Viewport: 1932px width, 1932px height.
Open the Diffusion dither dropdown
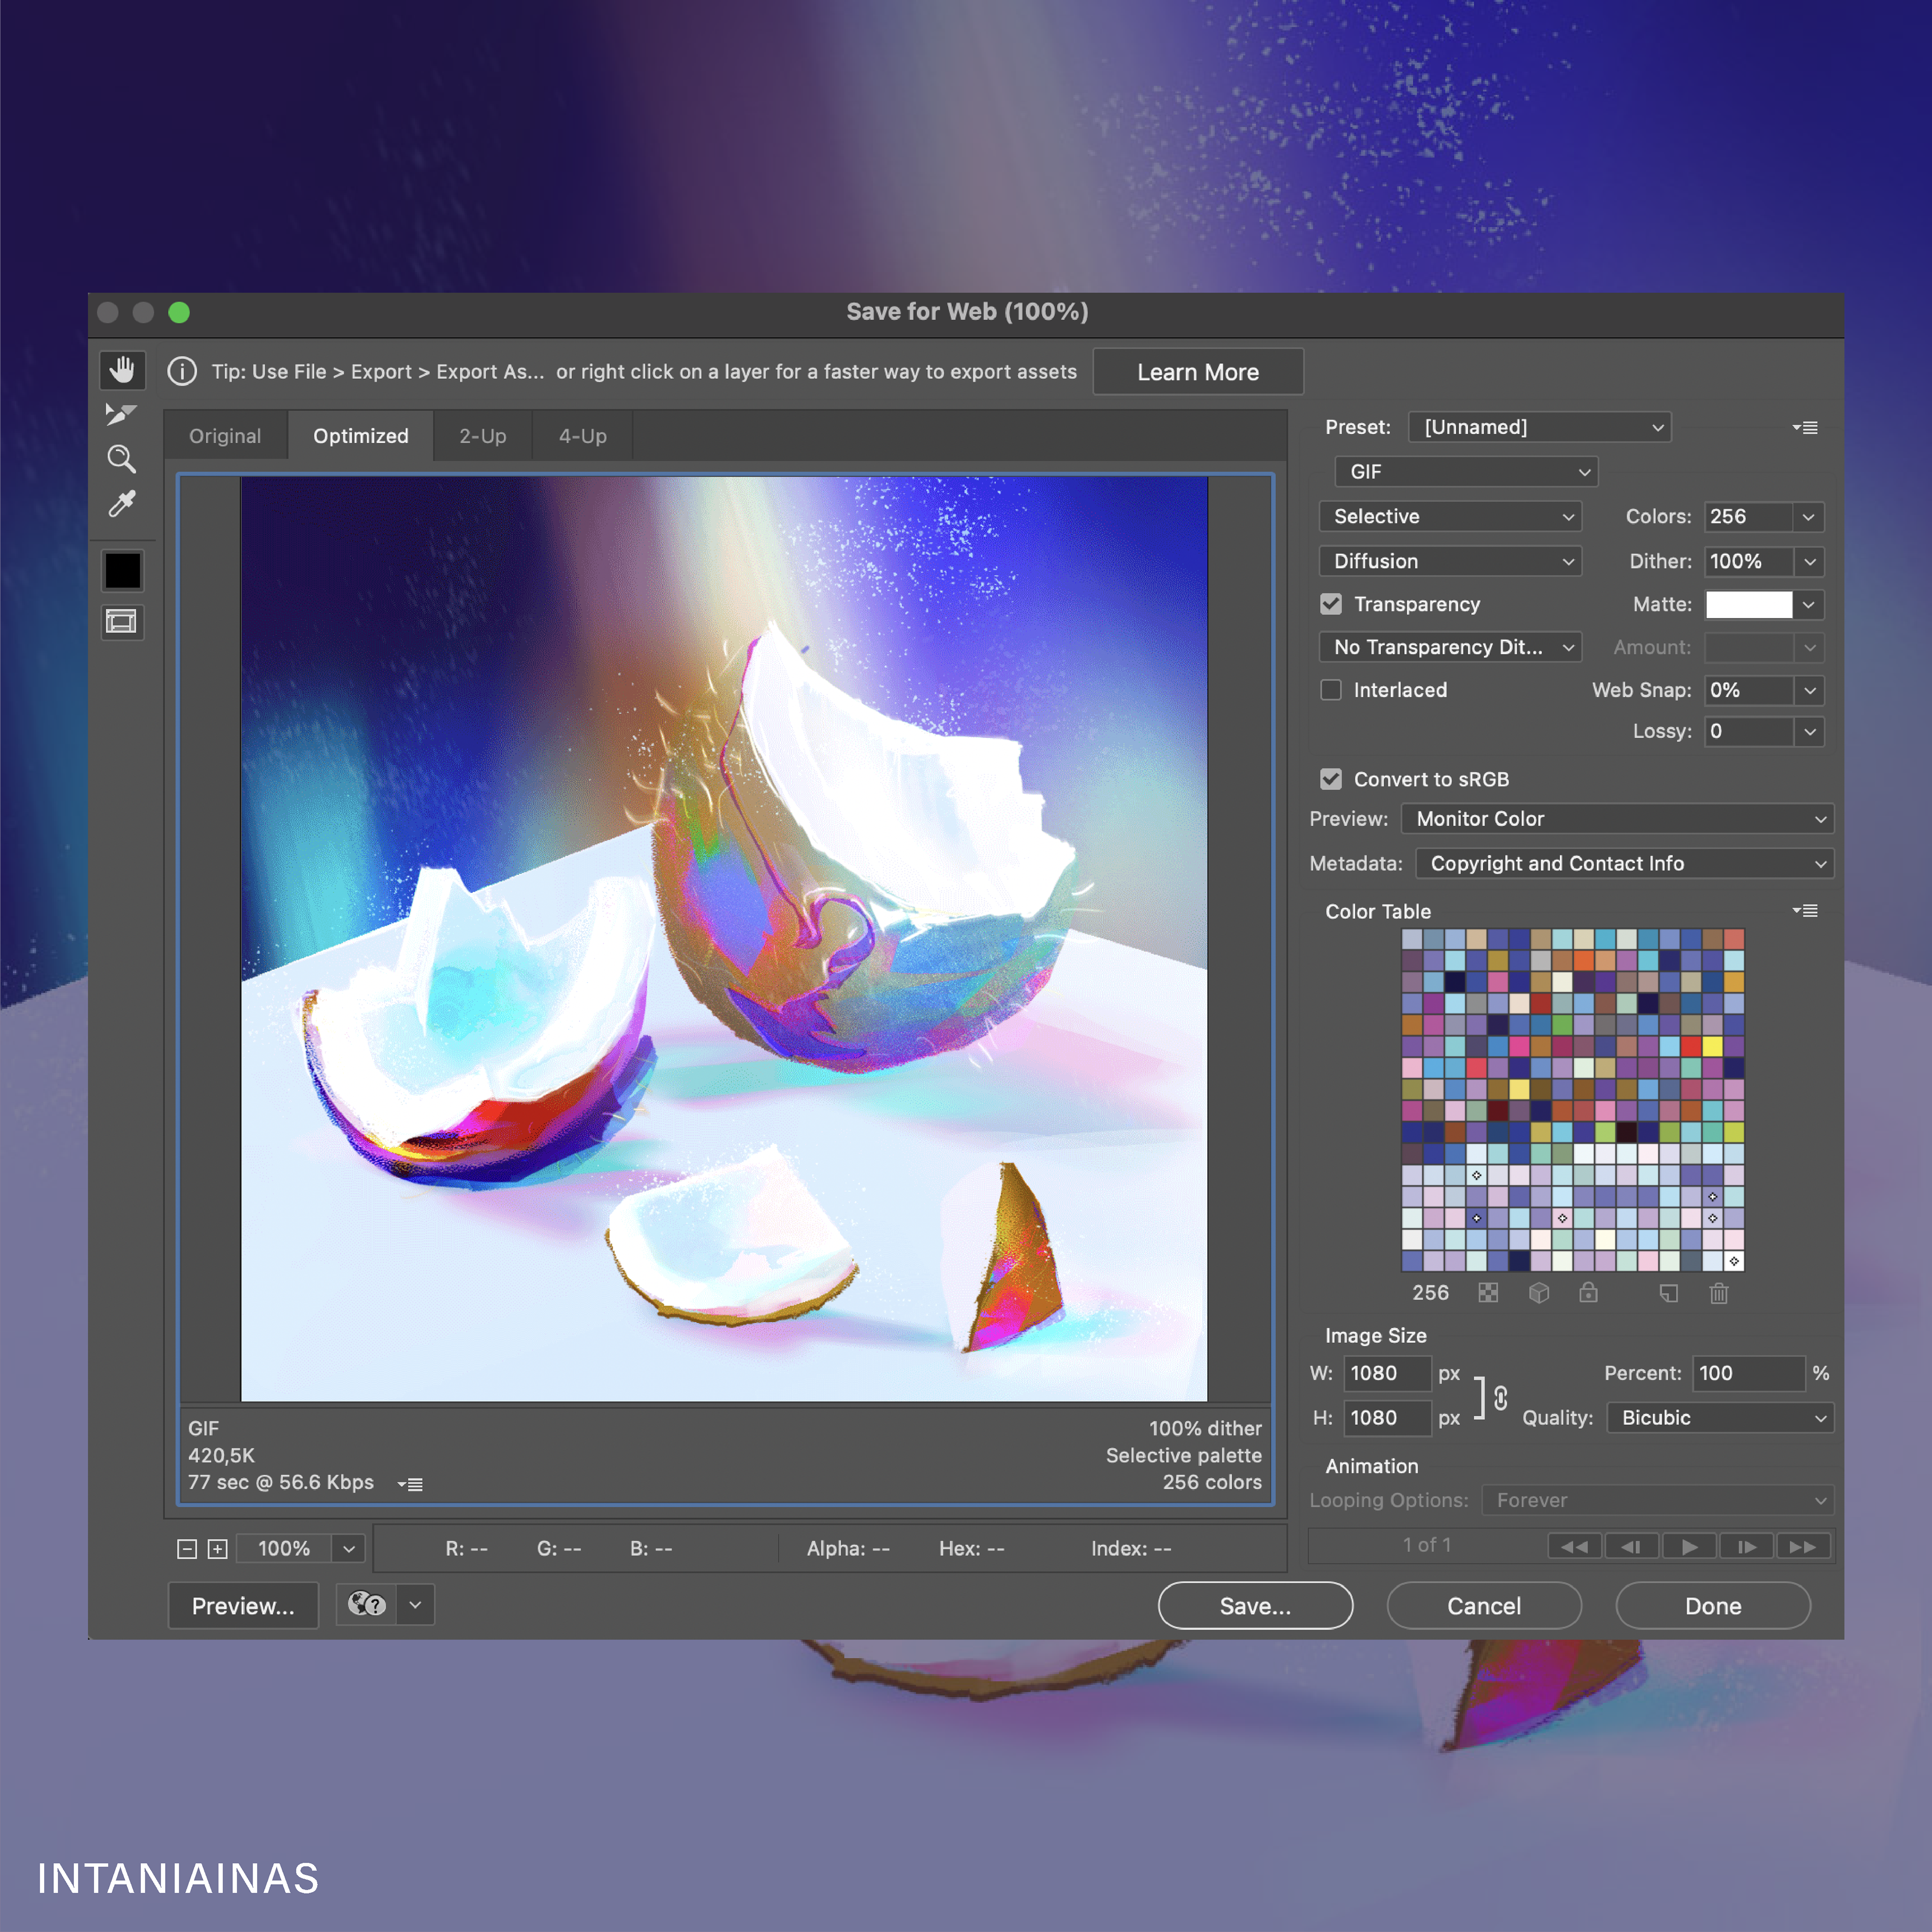click(1450, 561)
